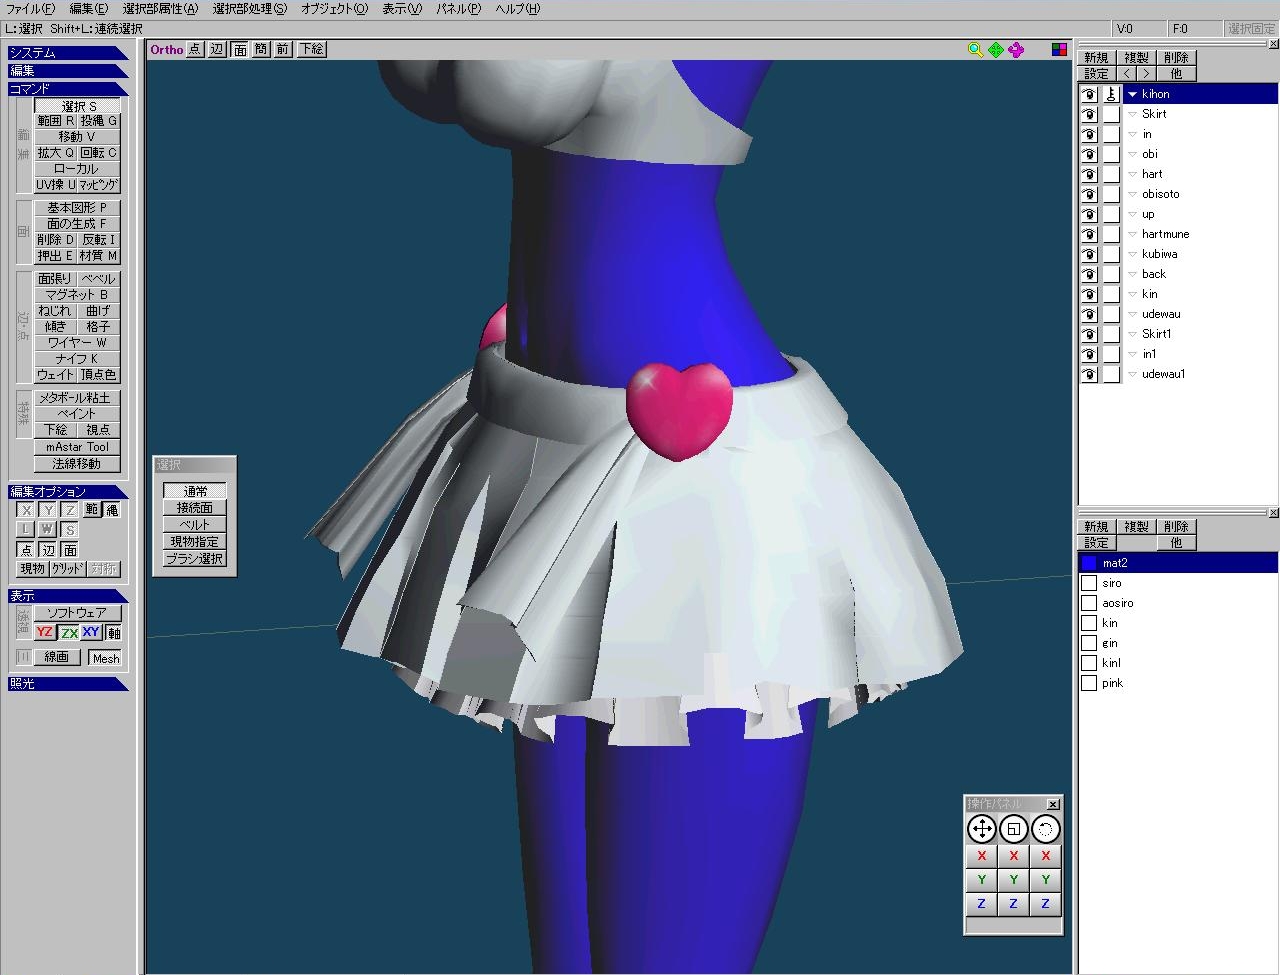Click the circular move handle in 操作パネル

[x=982, y=829]
